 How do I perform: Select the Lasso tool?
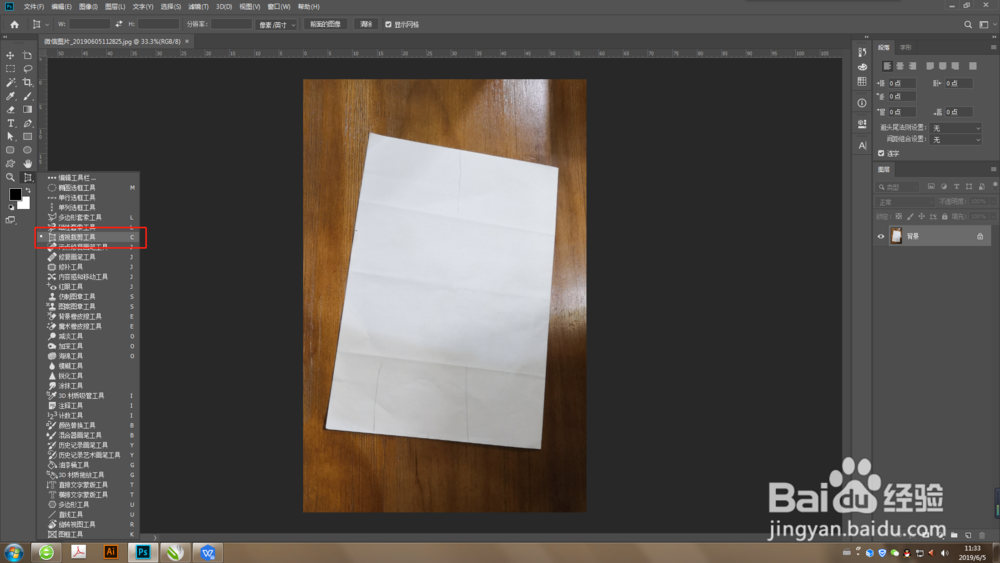(x=27, y=69)
